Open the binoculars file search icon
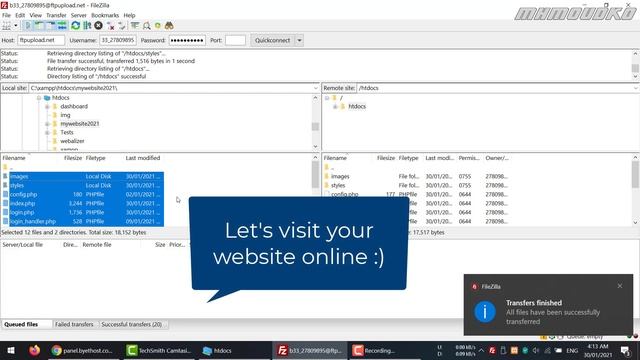This screenshot has width=640, height=360. pyautogui.click(x=169, y=26)
